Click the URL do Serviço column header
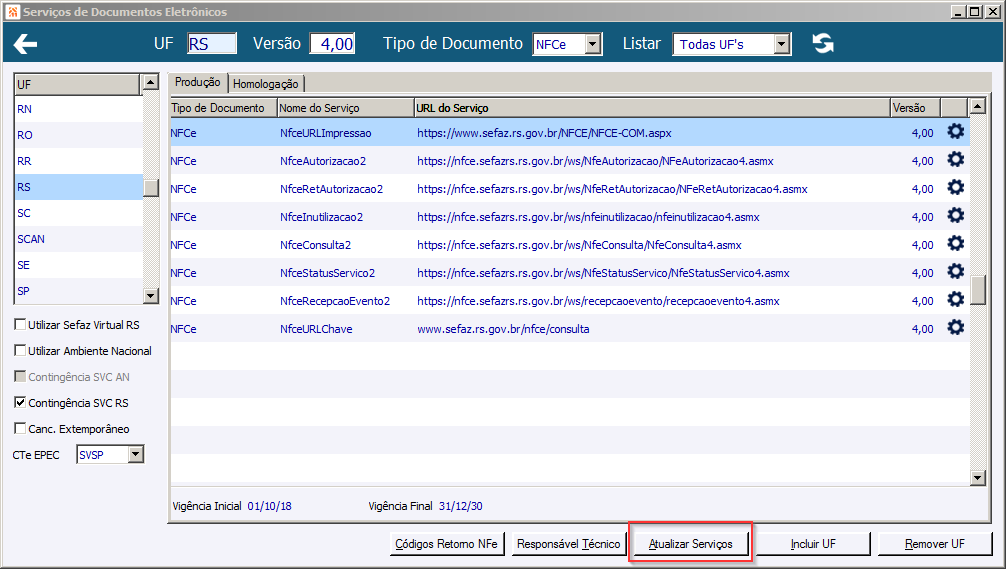This screenshot has height=569, width=1006. (x=652, y=108)
